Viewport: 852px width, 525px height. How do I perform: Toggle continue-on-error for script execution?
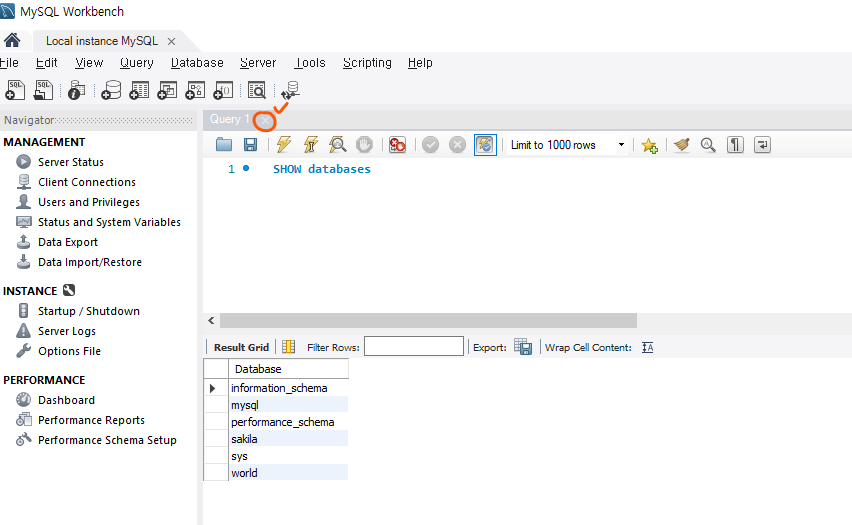(397, 145)
